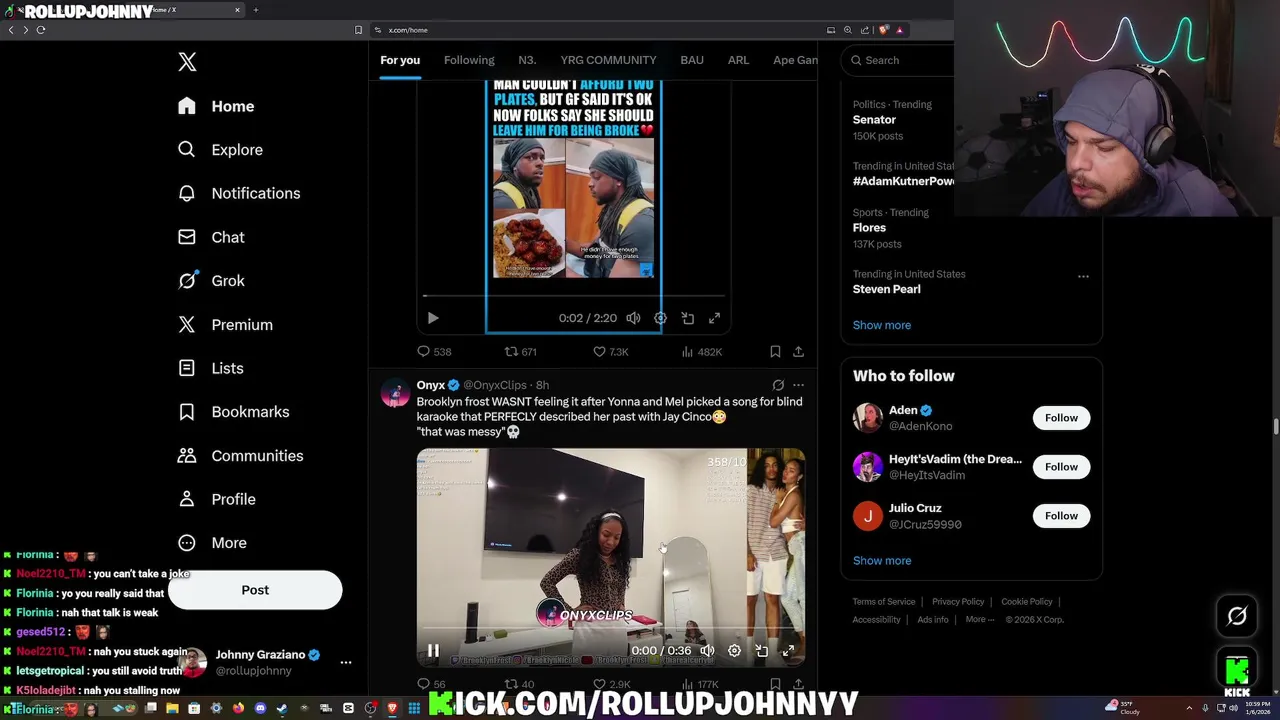Screen dimensions: 1280x720
Task: Expand the More menu in sidebar
Action: pos(212,543)
